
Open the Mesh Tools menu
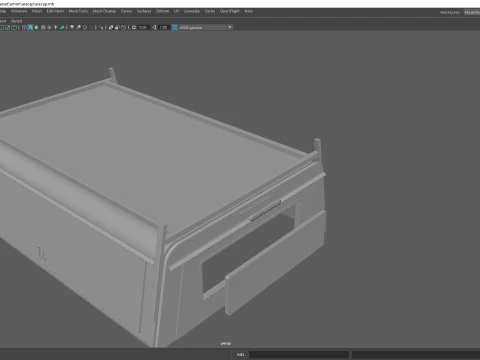point(78,11)
